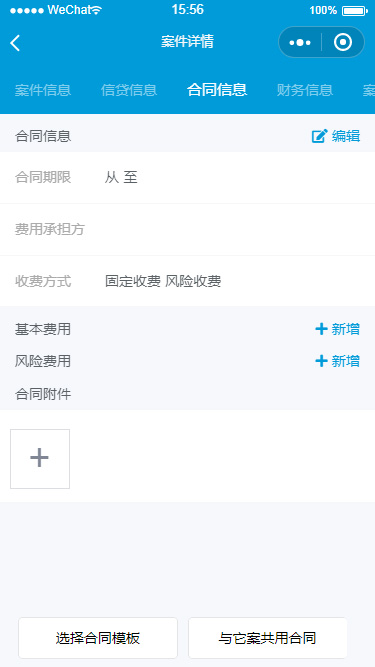Viewport: 375px width, 667px height.
Task: Open the 财务信息 tab
Action: (305, 90)
